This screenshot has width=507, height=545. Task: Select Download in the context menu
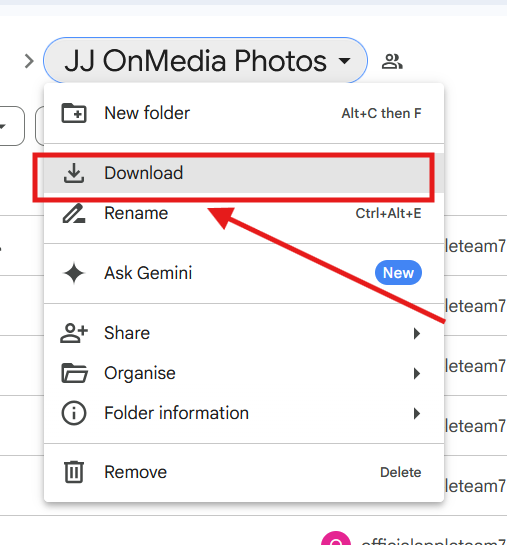(244, 173)
